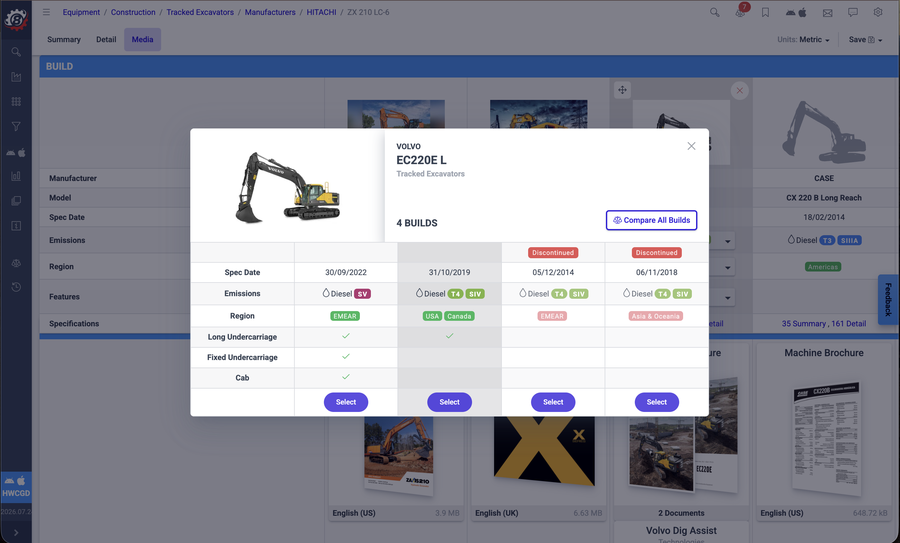Click the SV emissions tag in first build

pyautogui.click(x=362, y=294)
